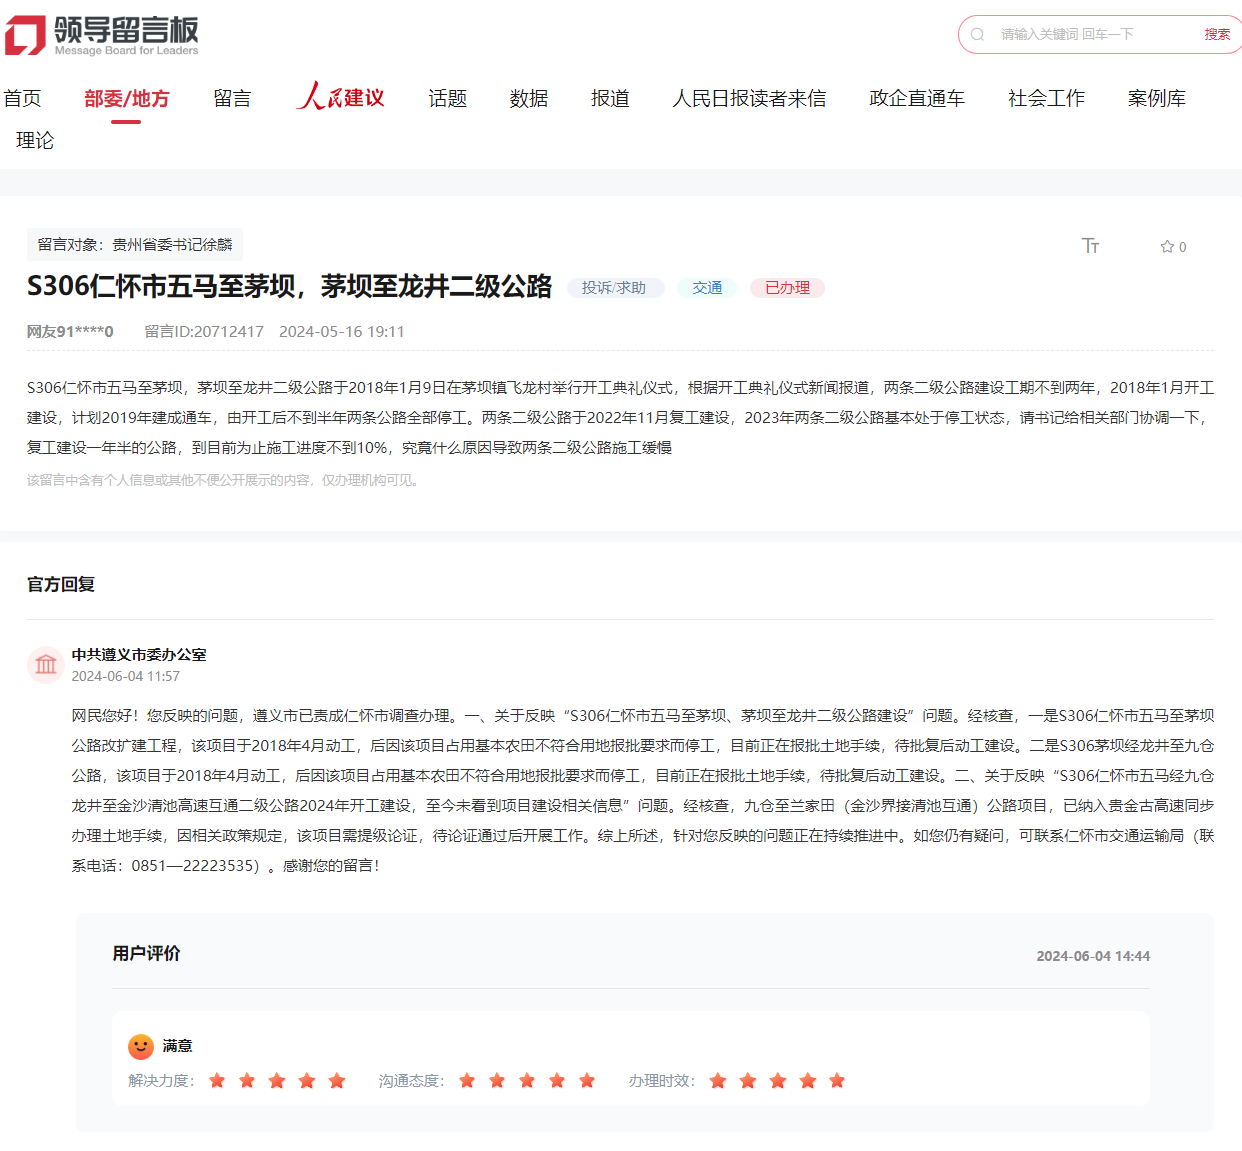Switch to the 留言 tab
1242x1151 pixels.
tap(232, 97)
